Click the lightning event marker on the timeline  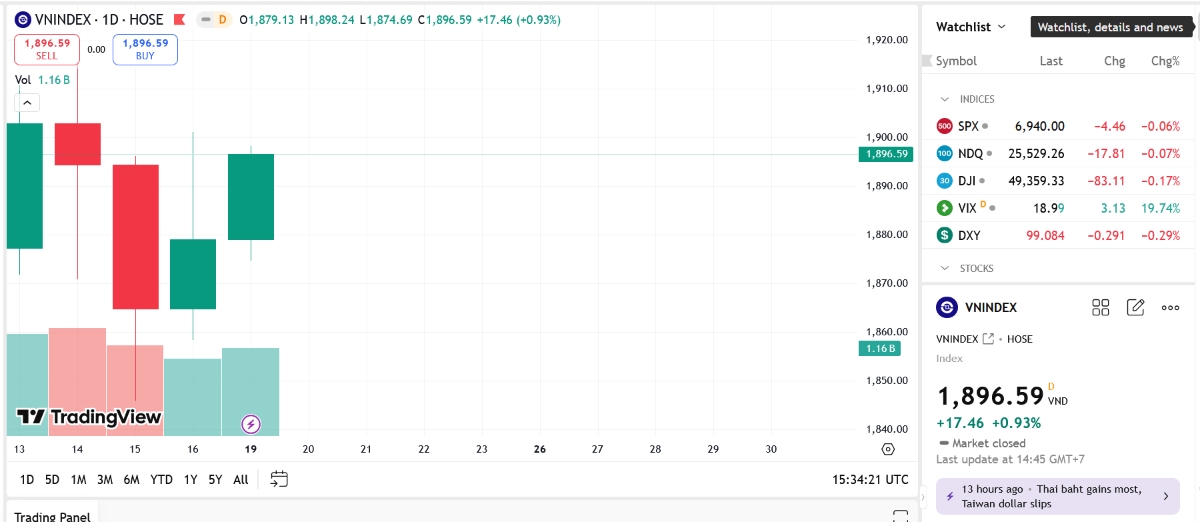[251, 424]
